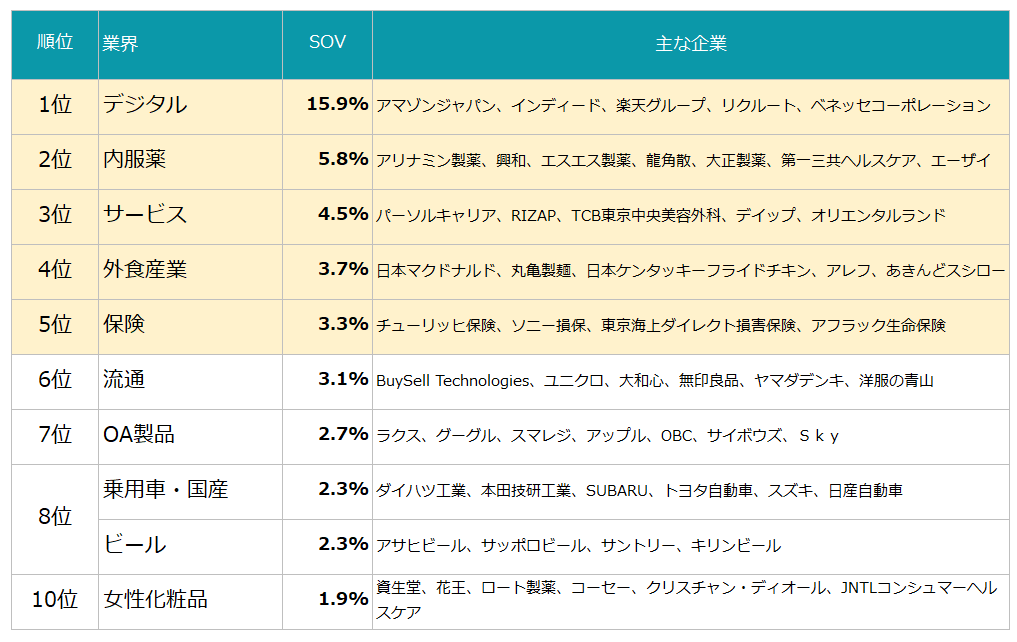Click the BuySell Technologies companies cell
The image size is (1017, 642).
pyautogui.click(x=654, y=380)
